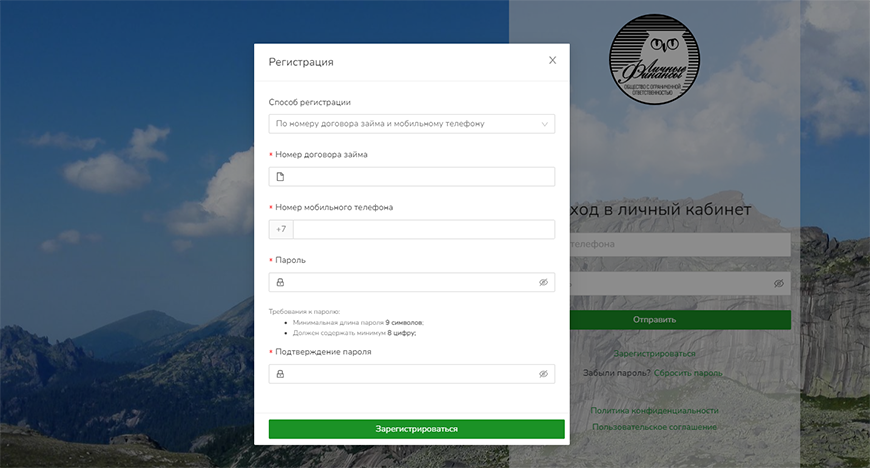Click into the Подтверждение пароля input field
This screenshot has height=468, width=870.
coord(410,374)
